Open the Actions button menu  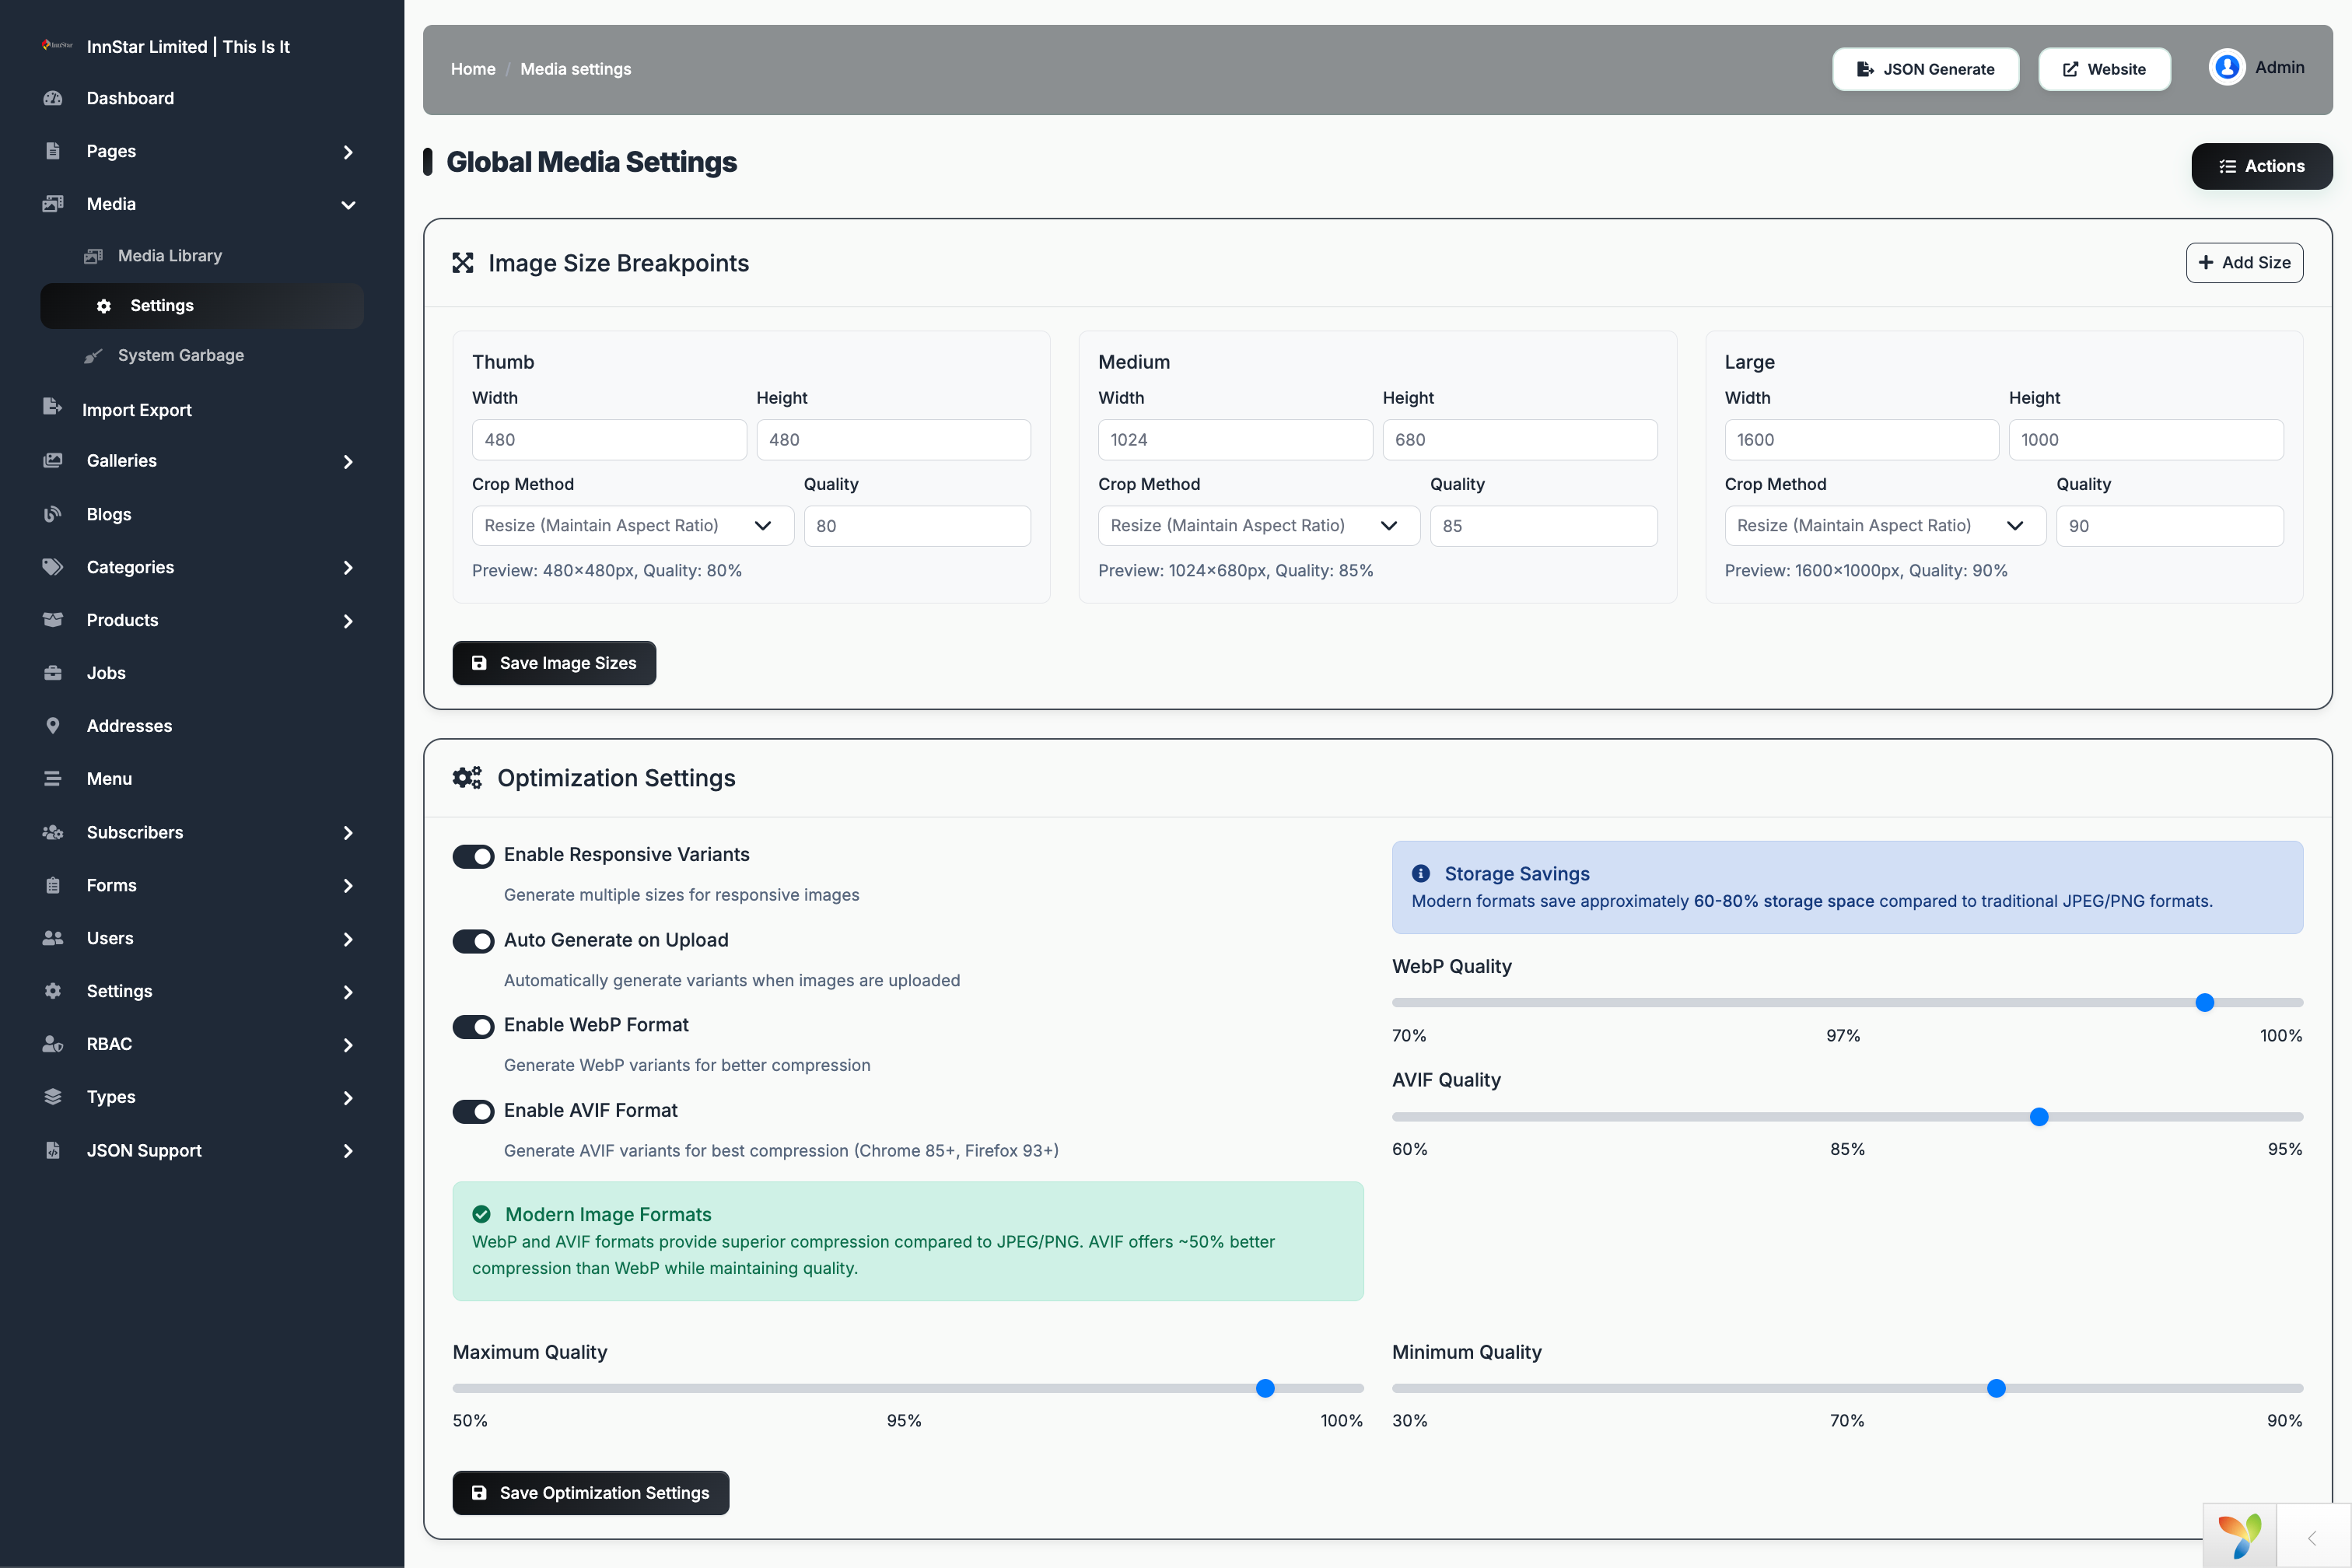2261,166
